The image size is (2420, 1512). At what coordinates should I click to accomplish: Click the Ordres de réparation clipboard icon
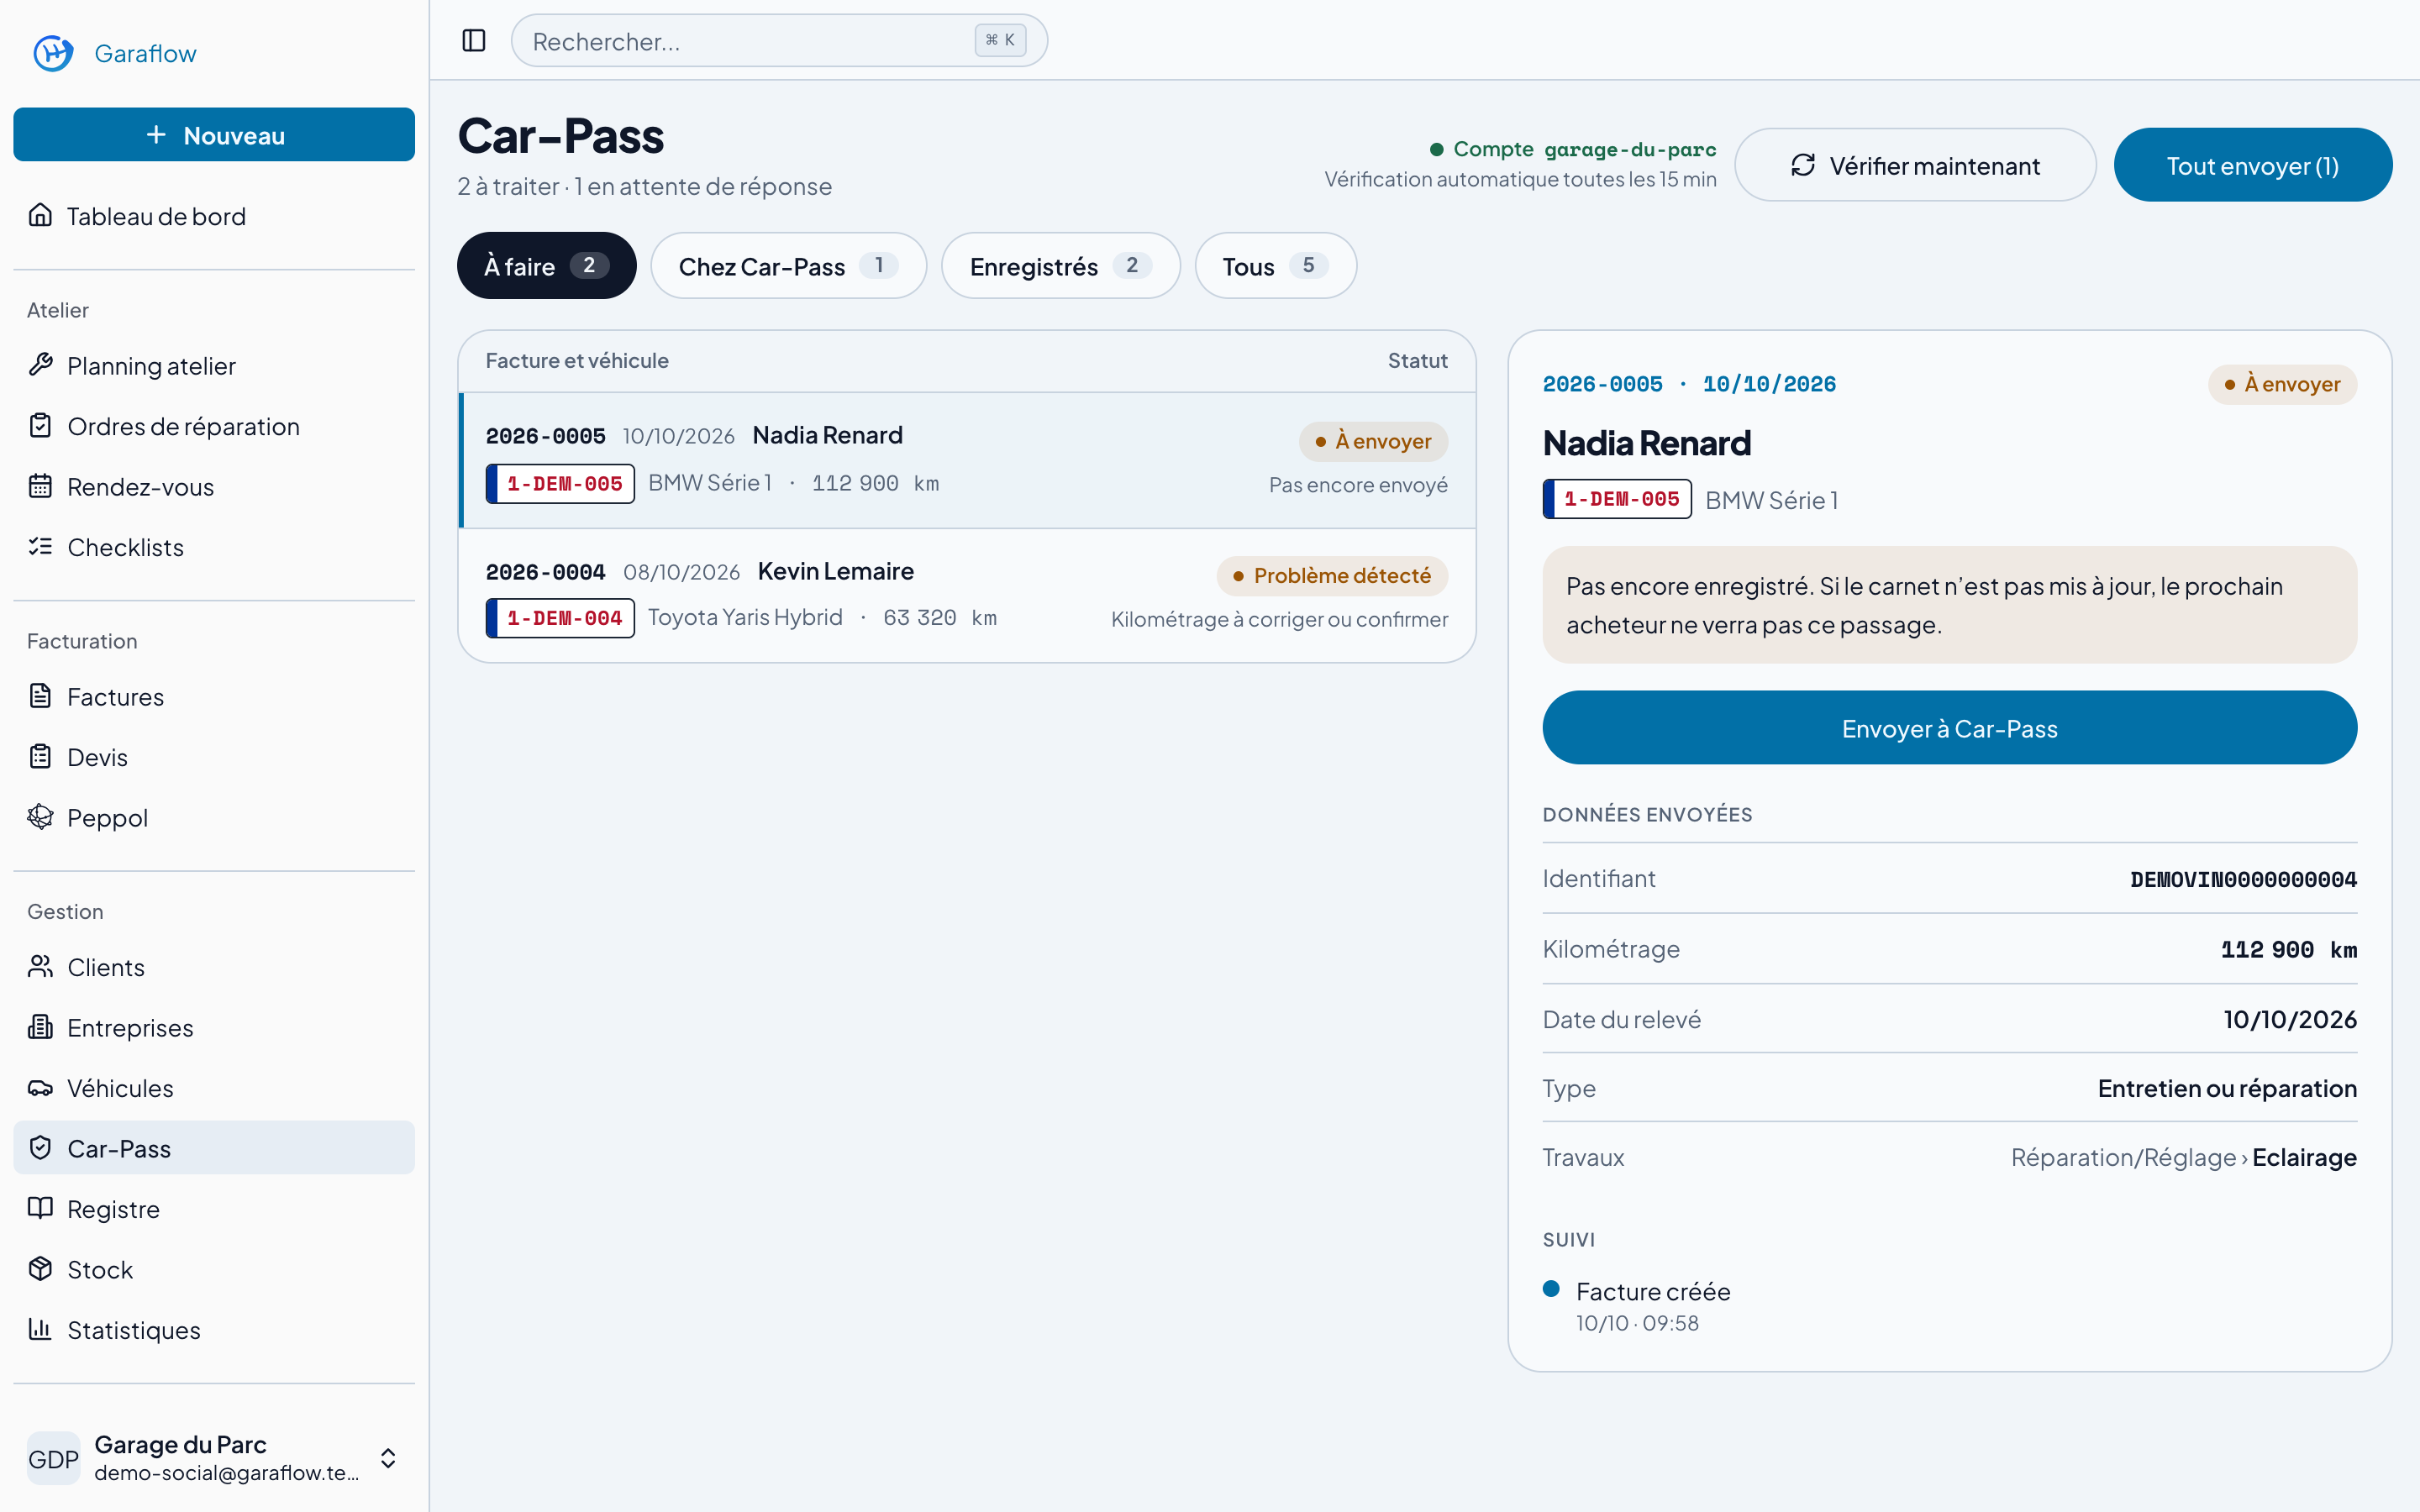pyautogui.click(x=40, y=426)
